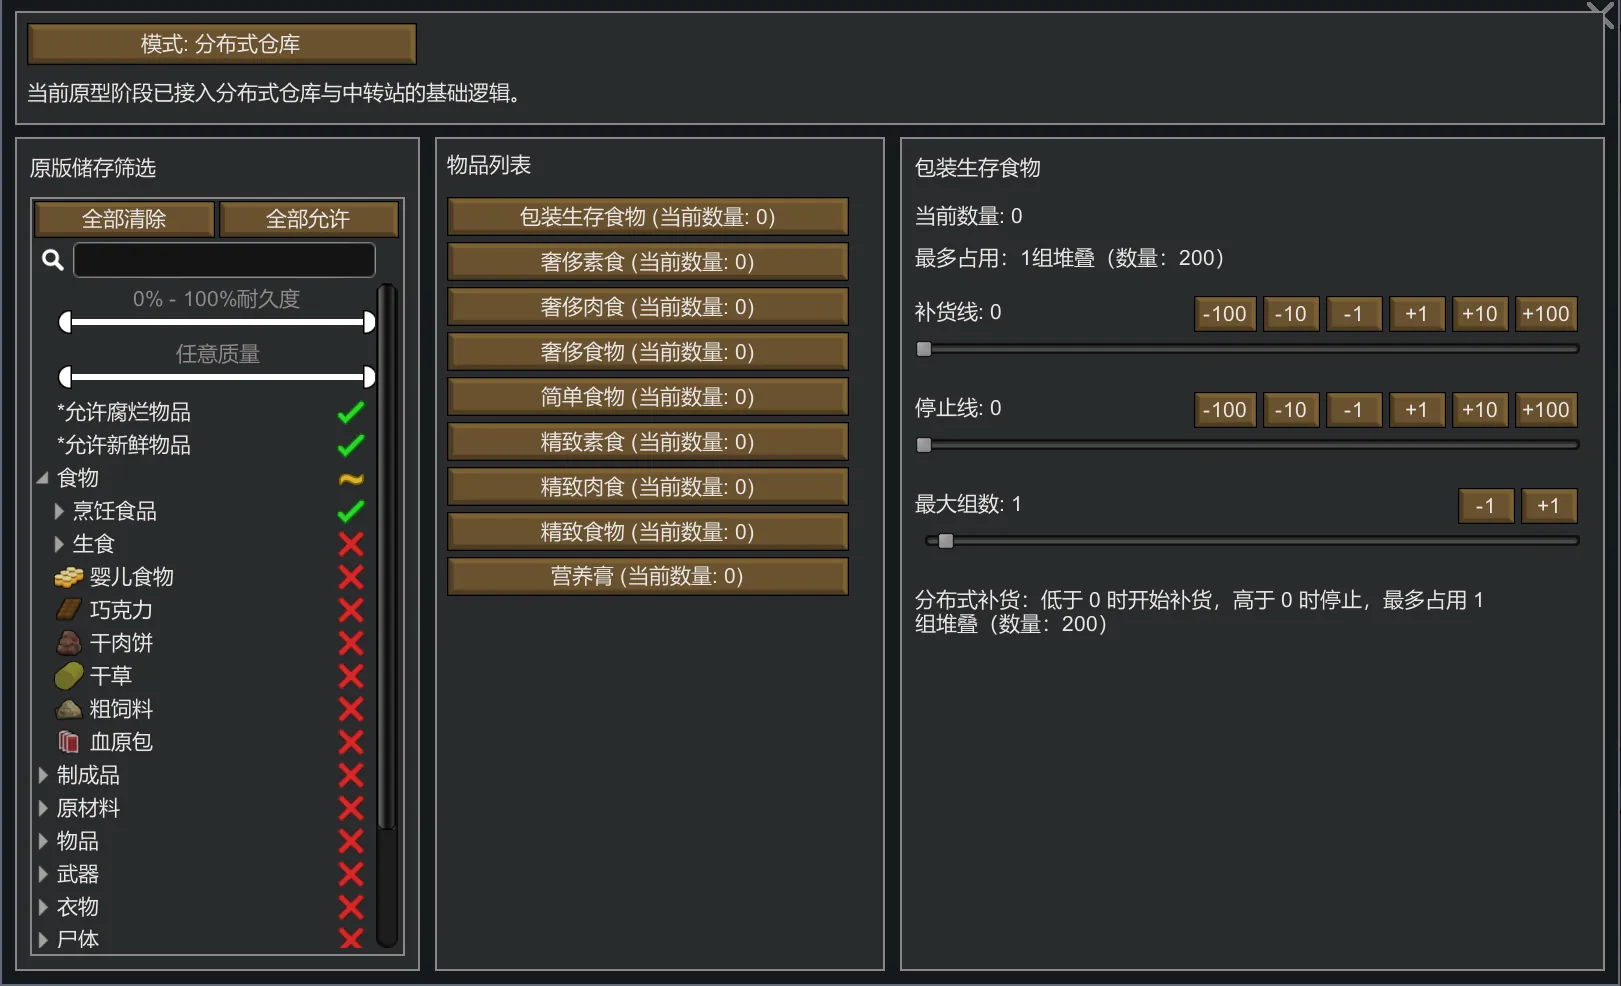Viewport: 1621px width, 986px height.
Task: Click the 补货线 slider track
Action: 1248,349
